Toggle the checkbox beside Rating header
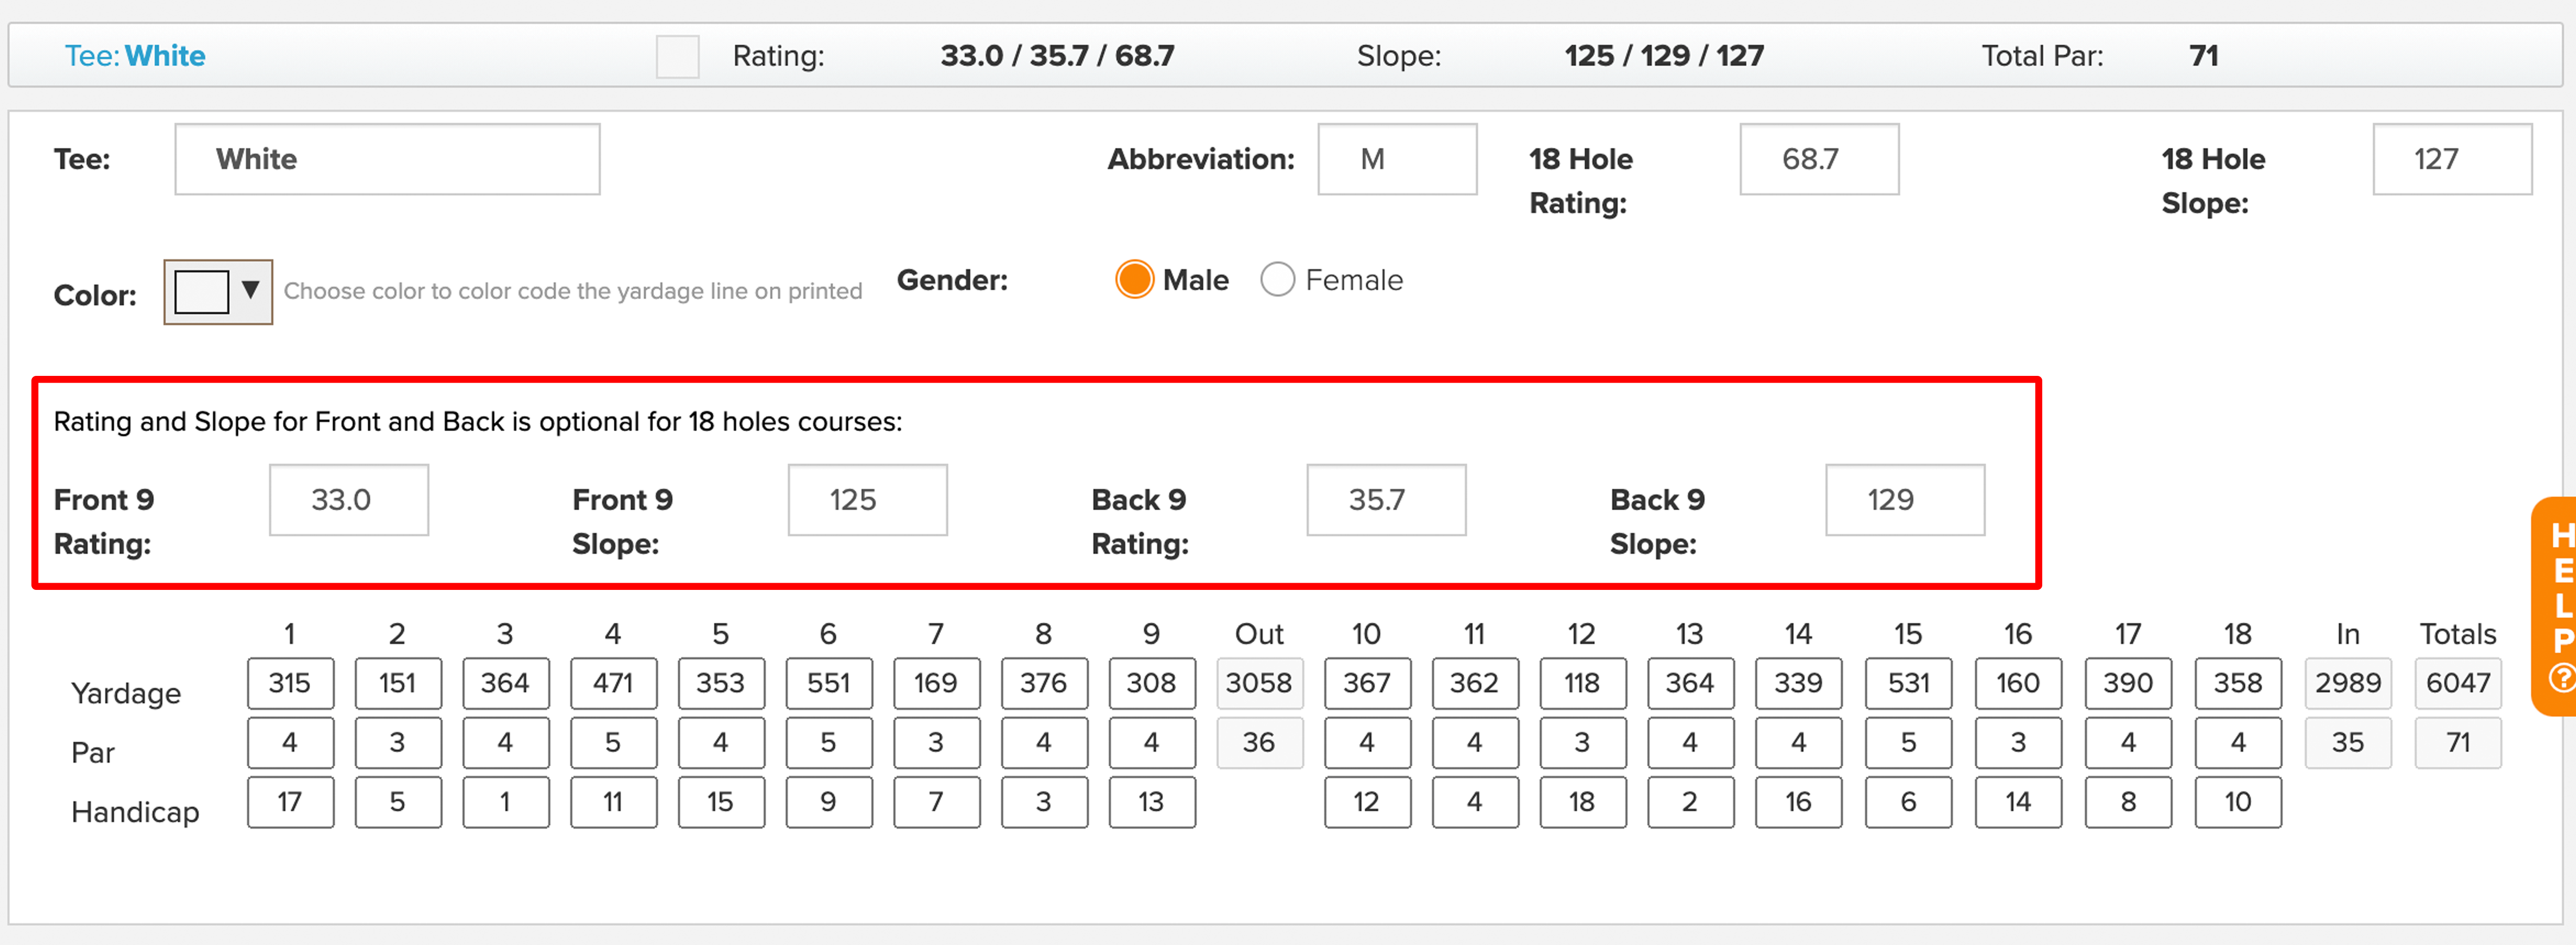2576x945 pixels. point(678,57)
